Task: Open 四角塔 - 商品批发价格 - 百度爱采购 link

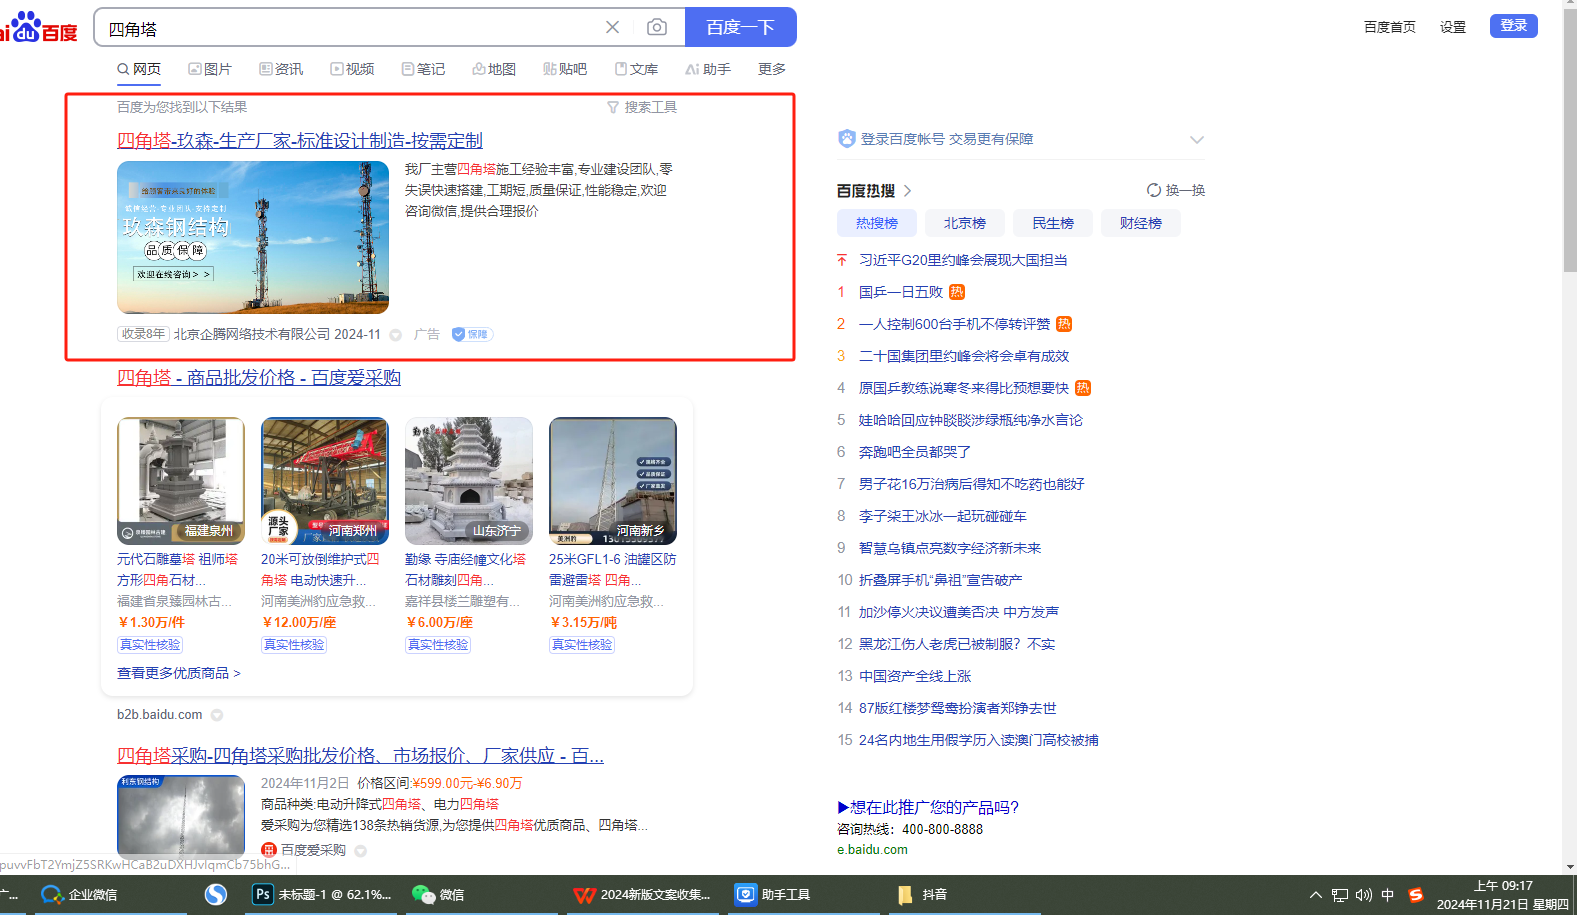Action: (259, 378)
